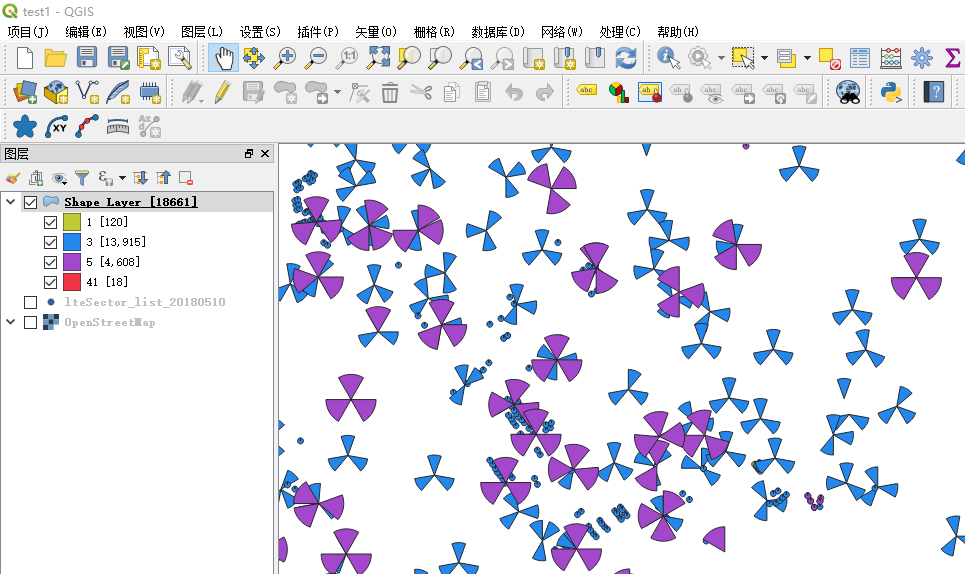Toggle editing with the pencil icon
The height and width of the screenshot is (574, 965).
(222, 92)
